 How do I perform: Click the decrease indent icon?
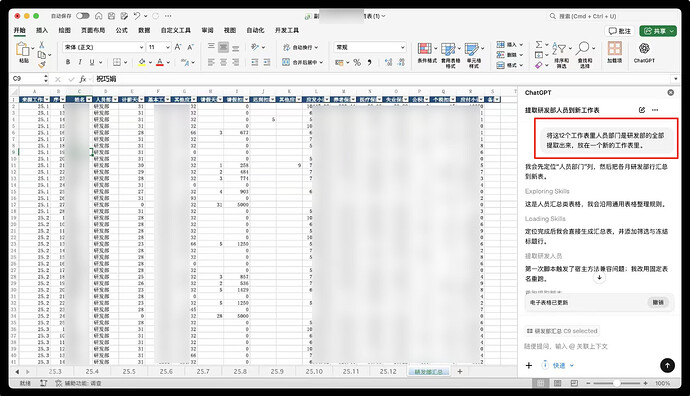tap(255, 62)
